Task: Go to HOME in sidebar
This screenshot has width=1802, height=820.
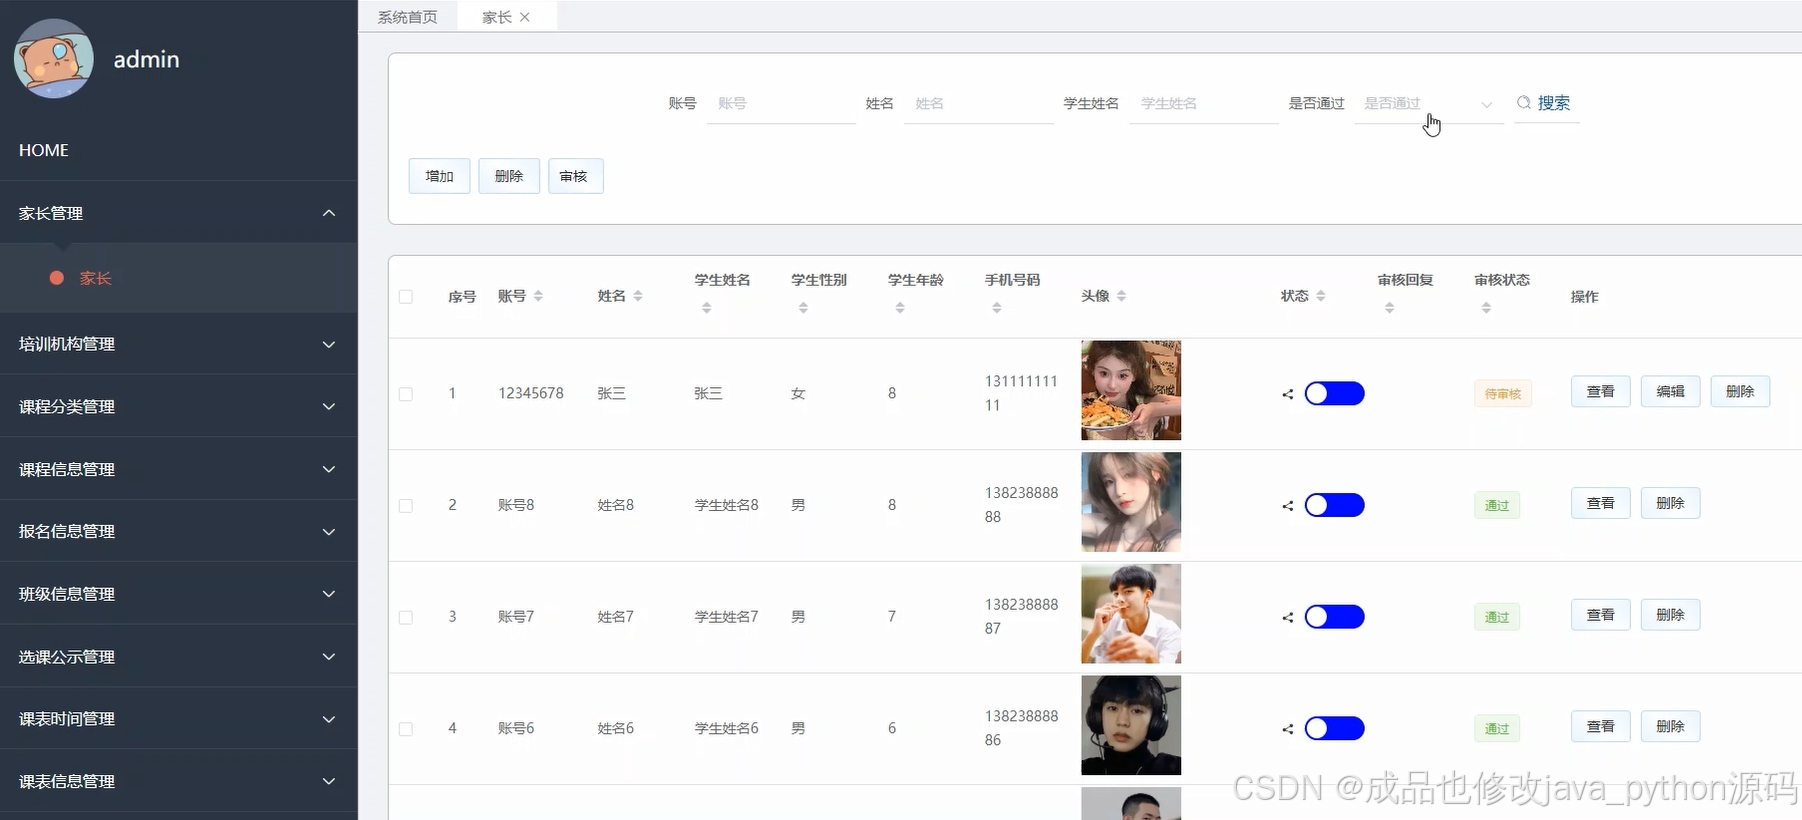Action: 179,150
